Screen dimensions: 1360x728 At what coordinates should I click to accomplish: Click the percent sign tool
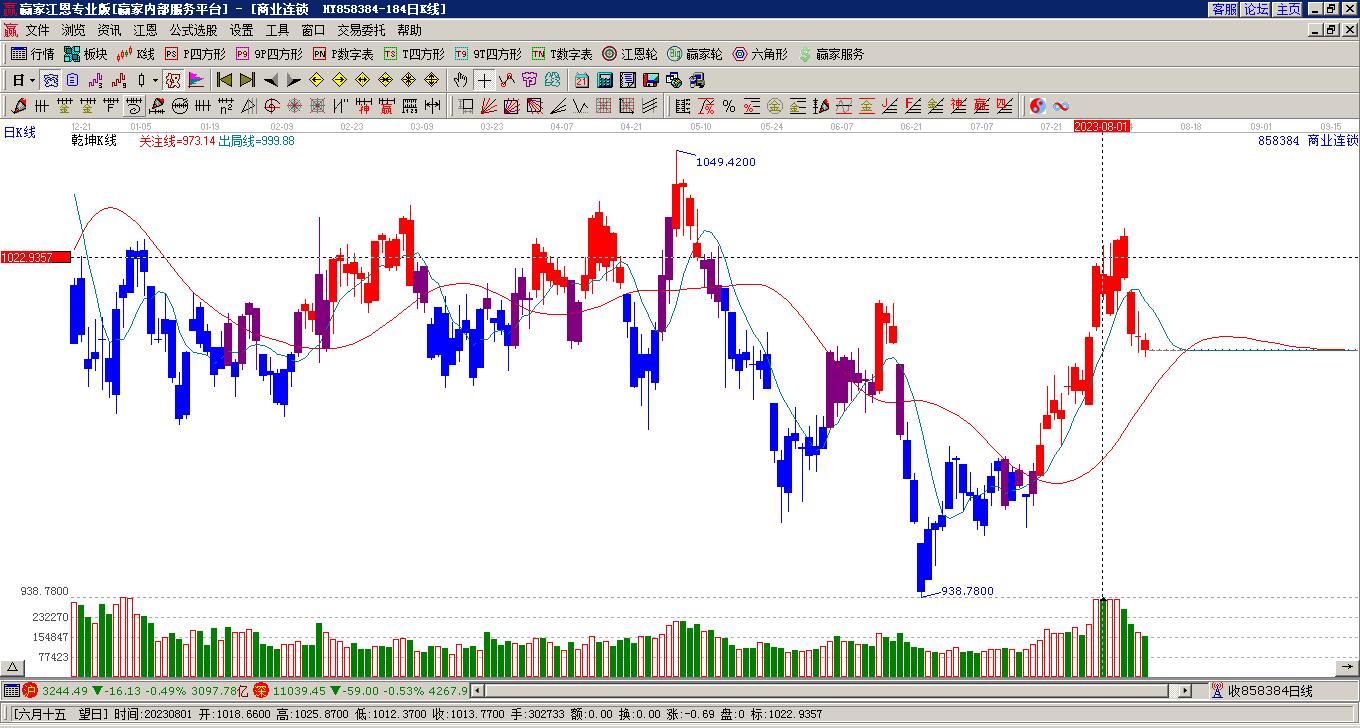pos(729,106)
